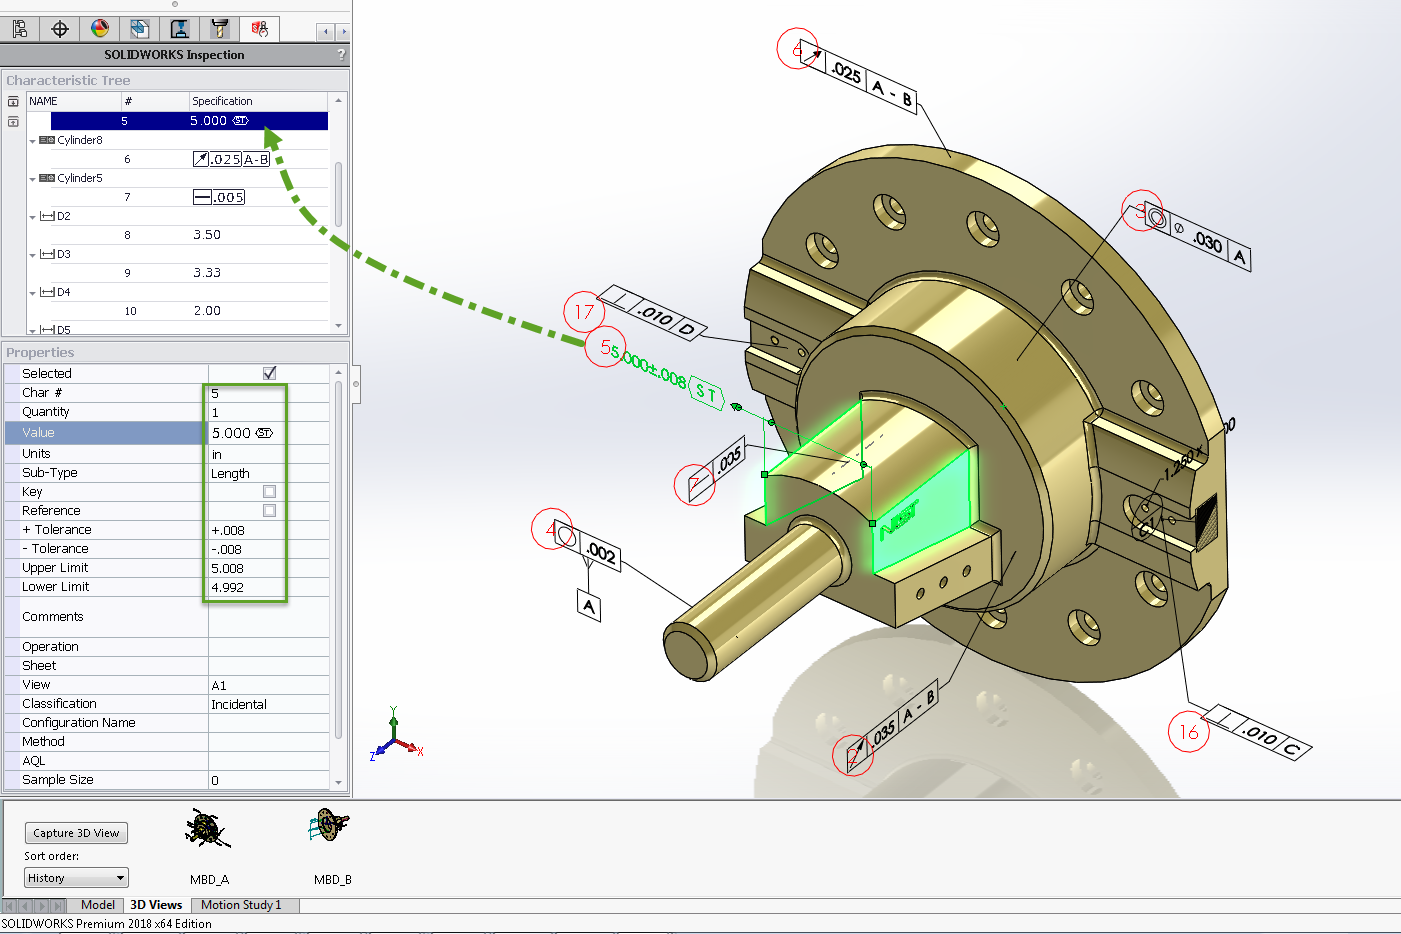This screenshot has width=1401, height=934.
Task: Open the ConfigurationManager crosshair tab
Action: click(60, 29)
